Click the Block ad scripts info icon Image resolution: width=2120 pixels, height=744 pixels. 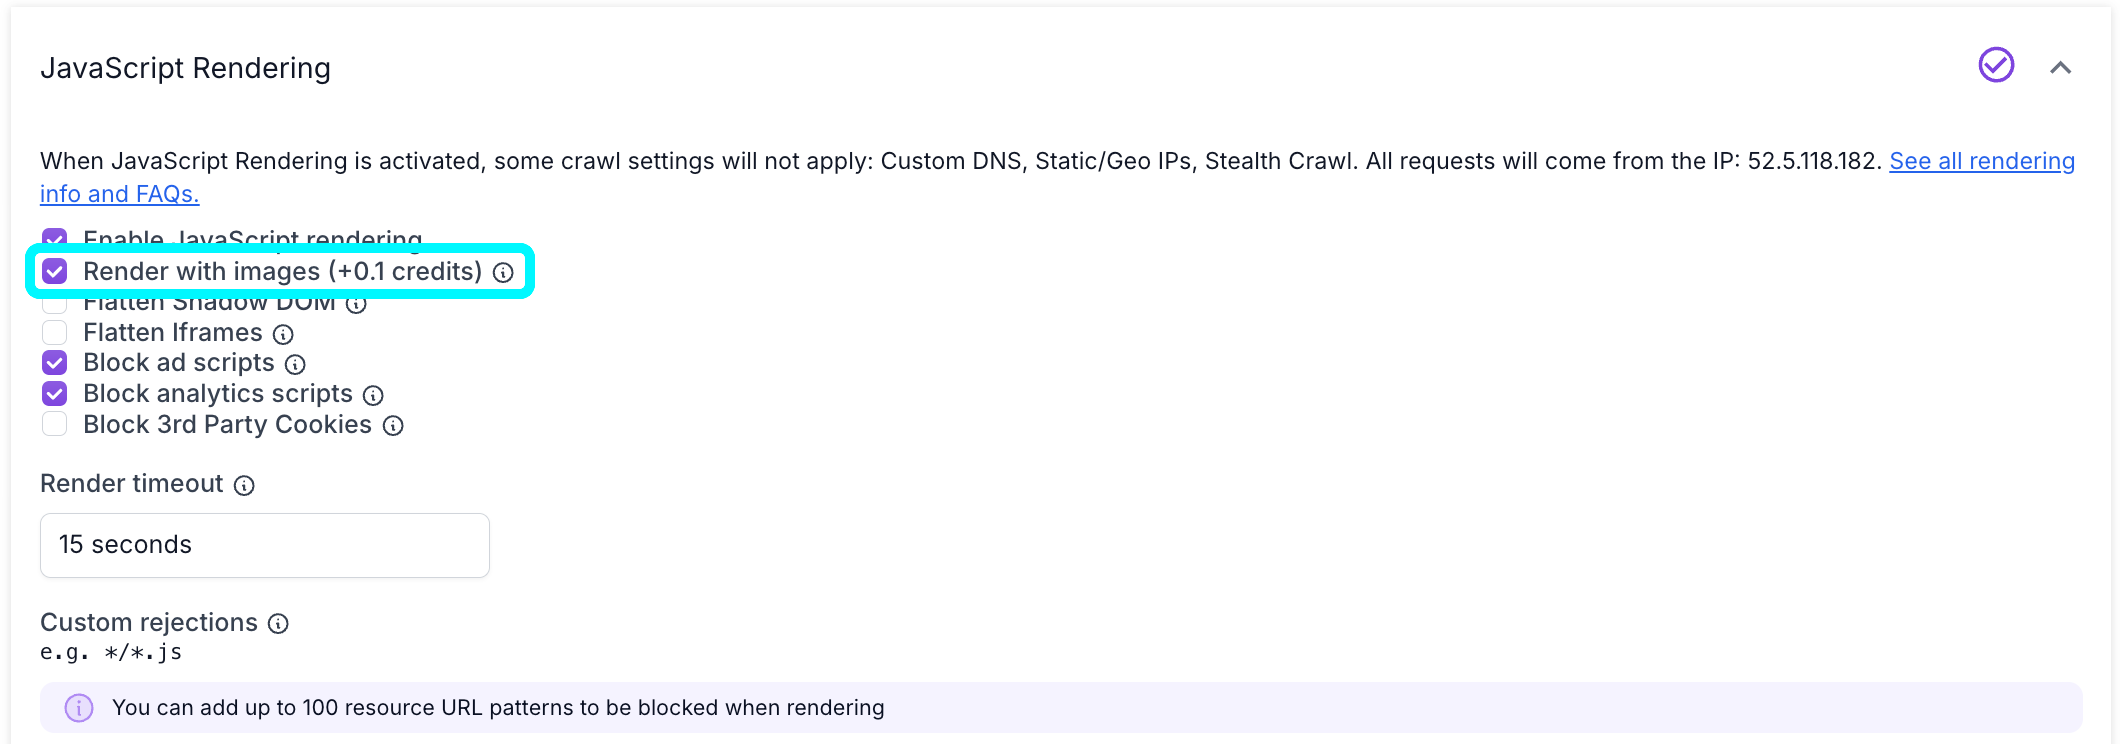[x=295, y=364]
